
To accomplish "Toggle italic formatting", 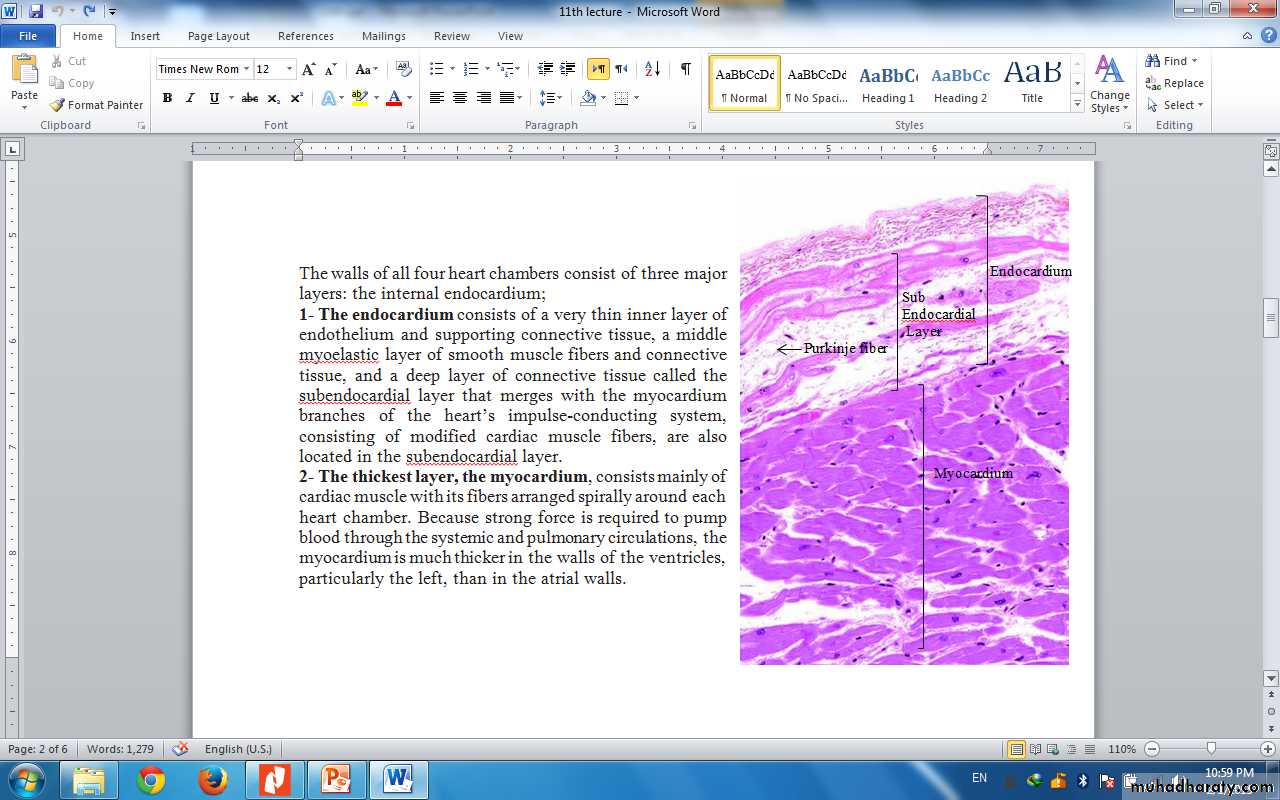I will coord(190,98).
